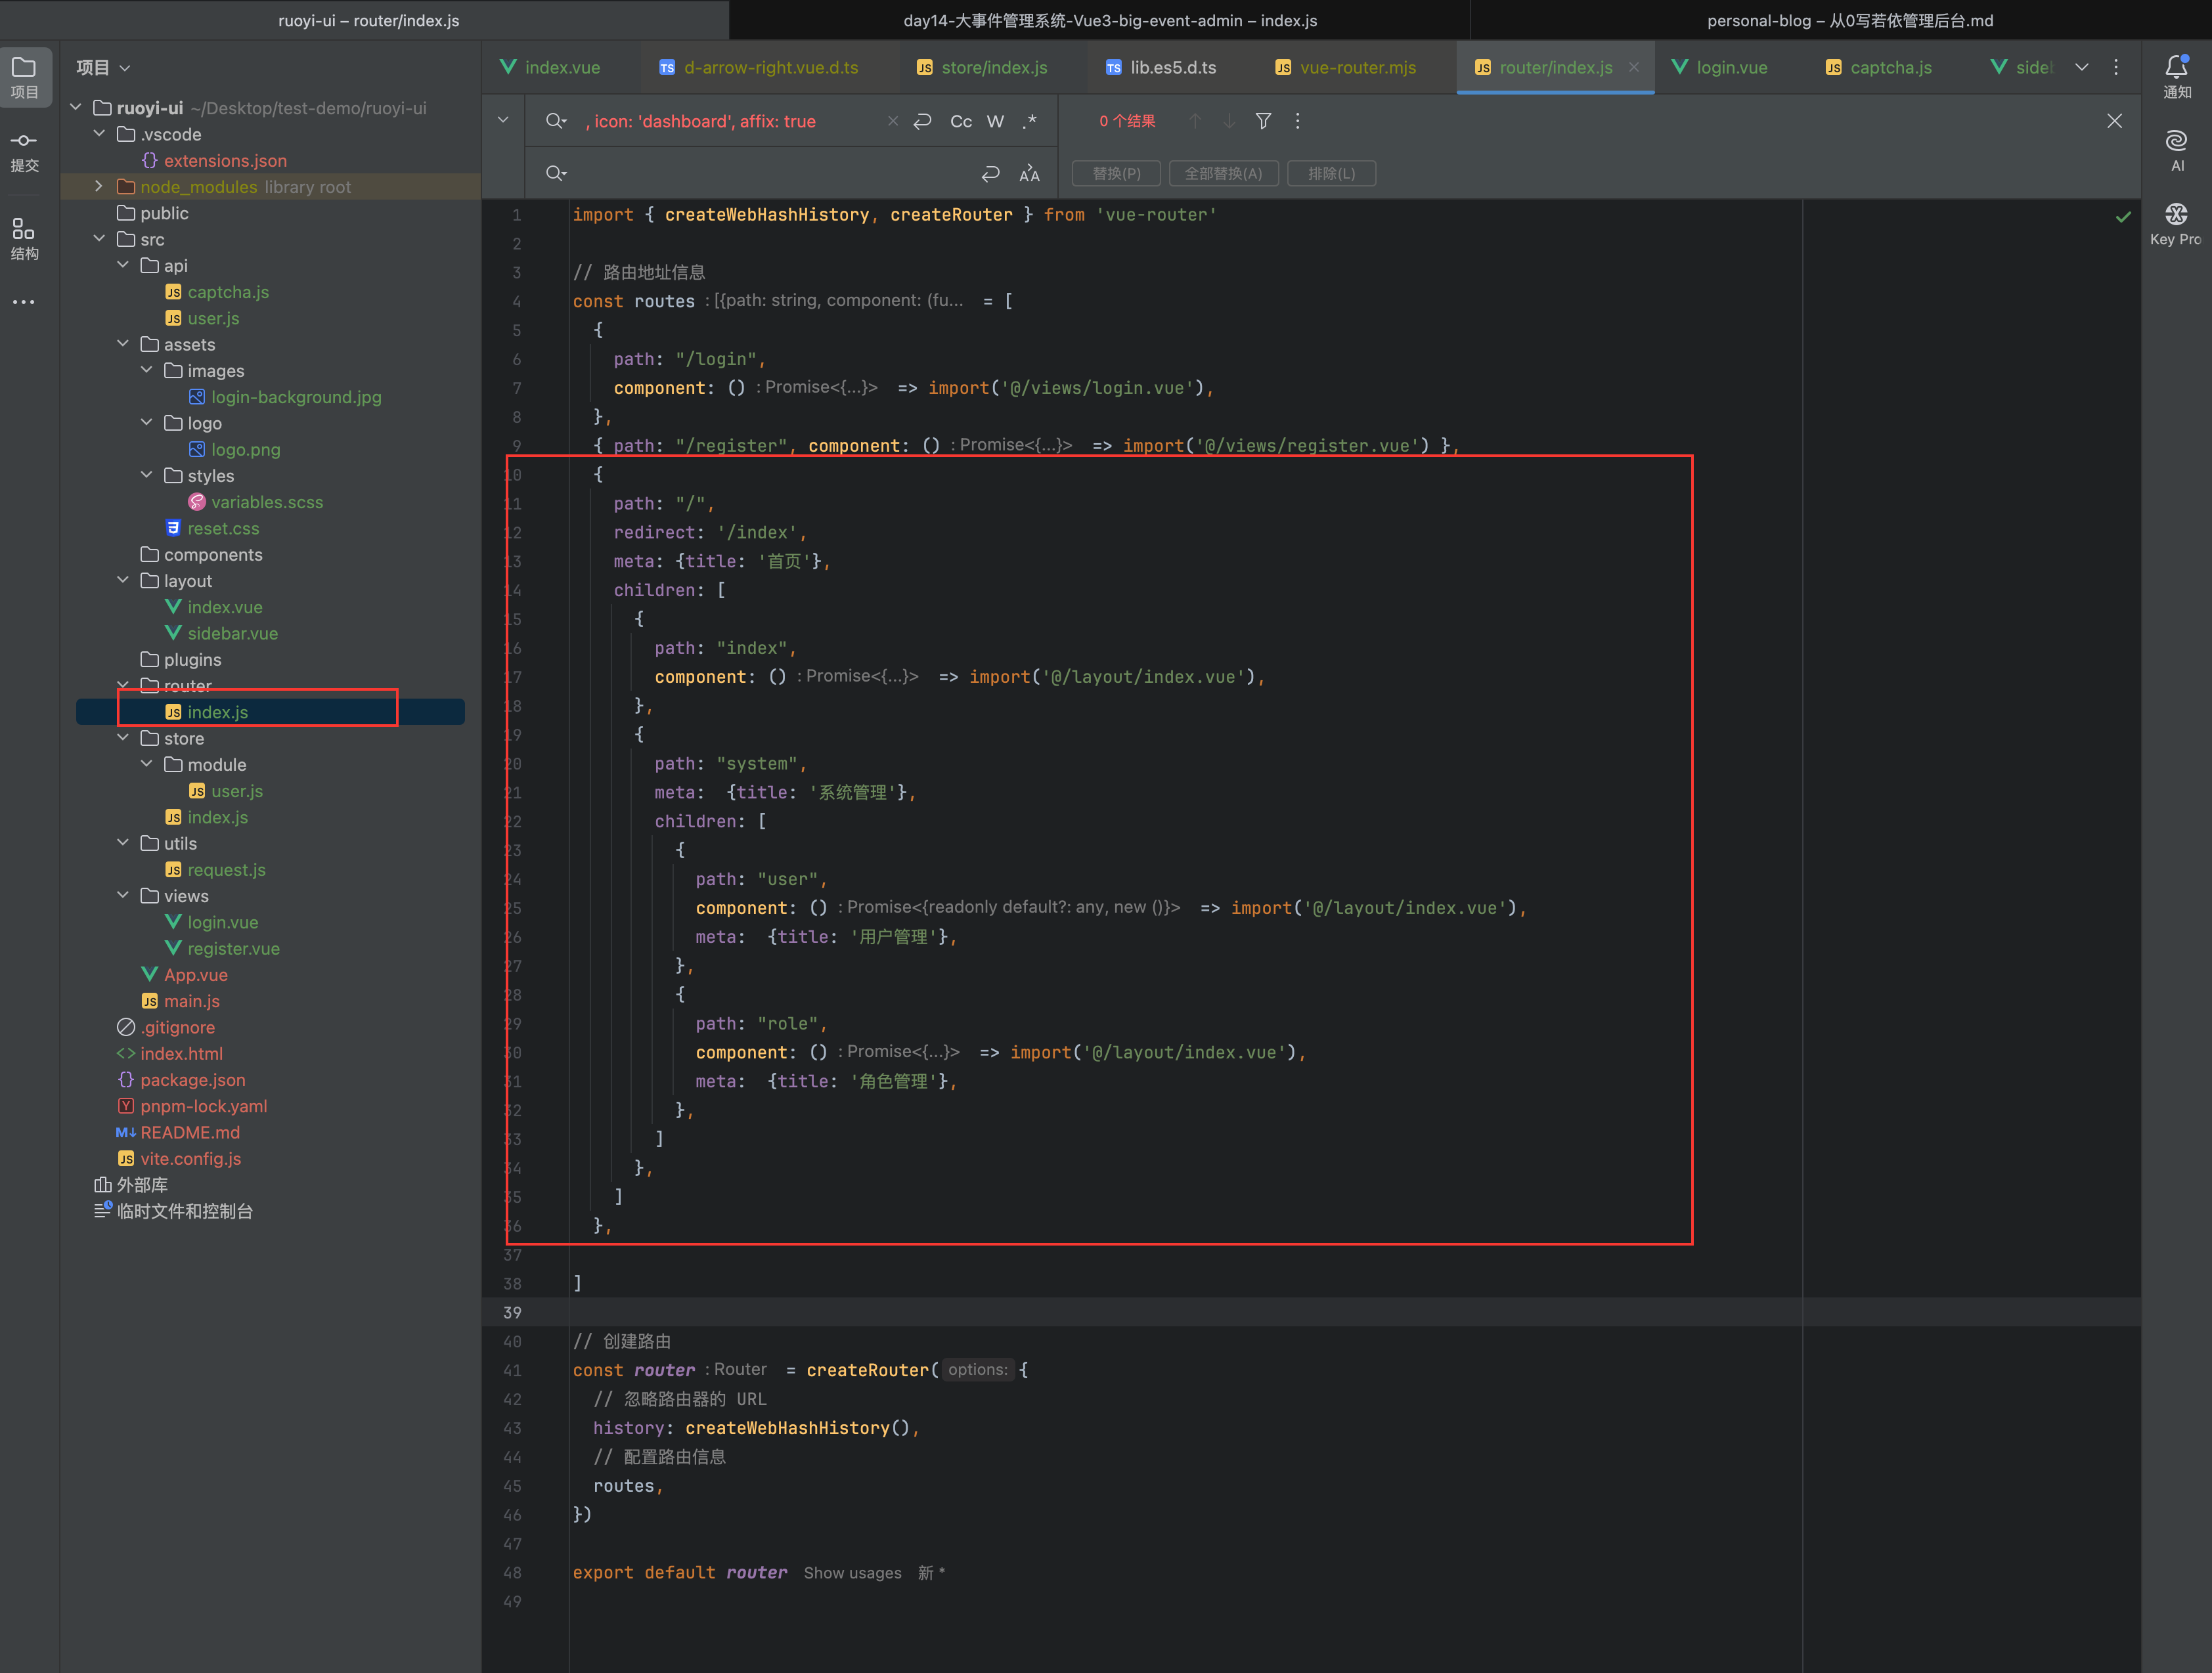
Task: Switch to the lib.es5.d.ts tab
Action: coord(1162,67)
